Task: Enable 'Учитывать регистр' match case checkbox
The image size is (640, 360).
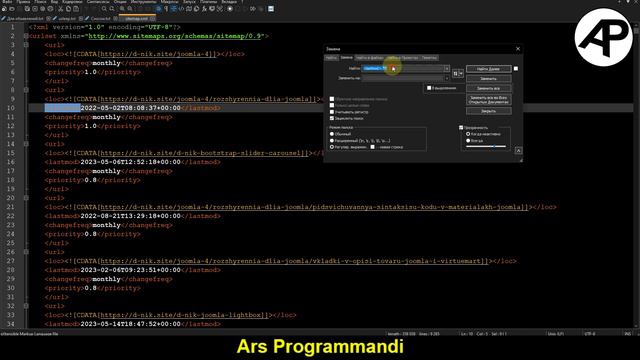Action: pos(332,111)
